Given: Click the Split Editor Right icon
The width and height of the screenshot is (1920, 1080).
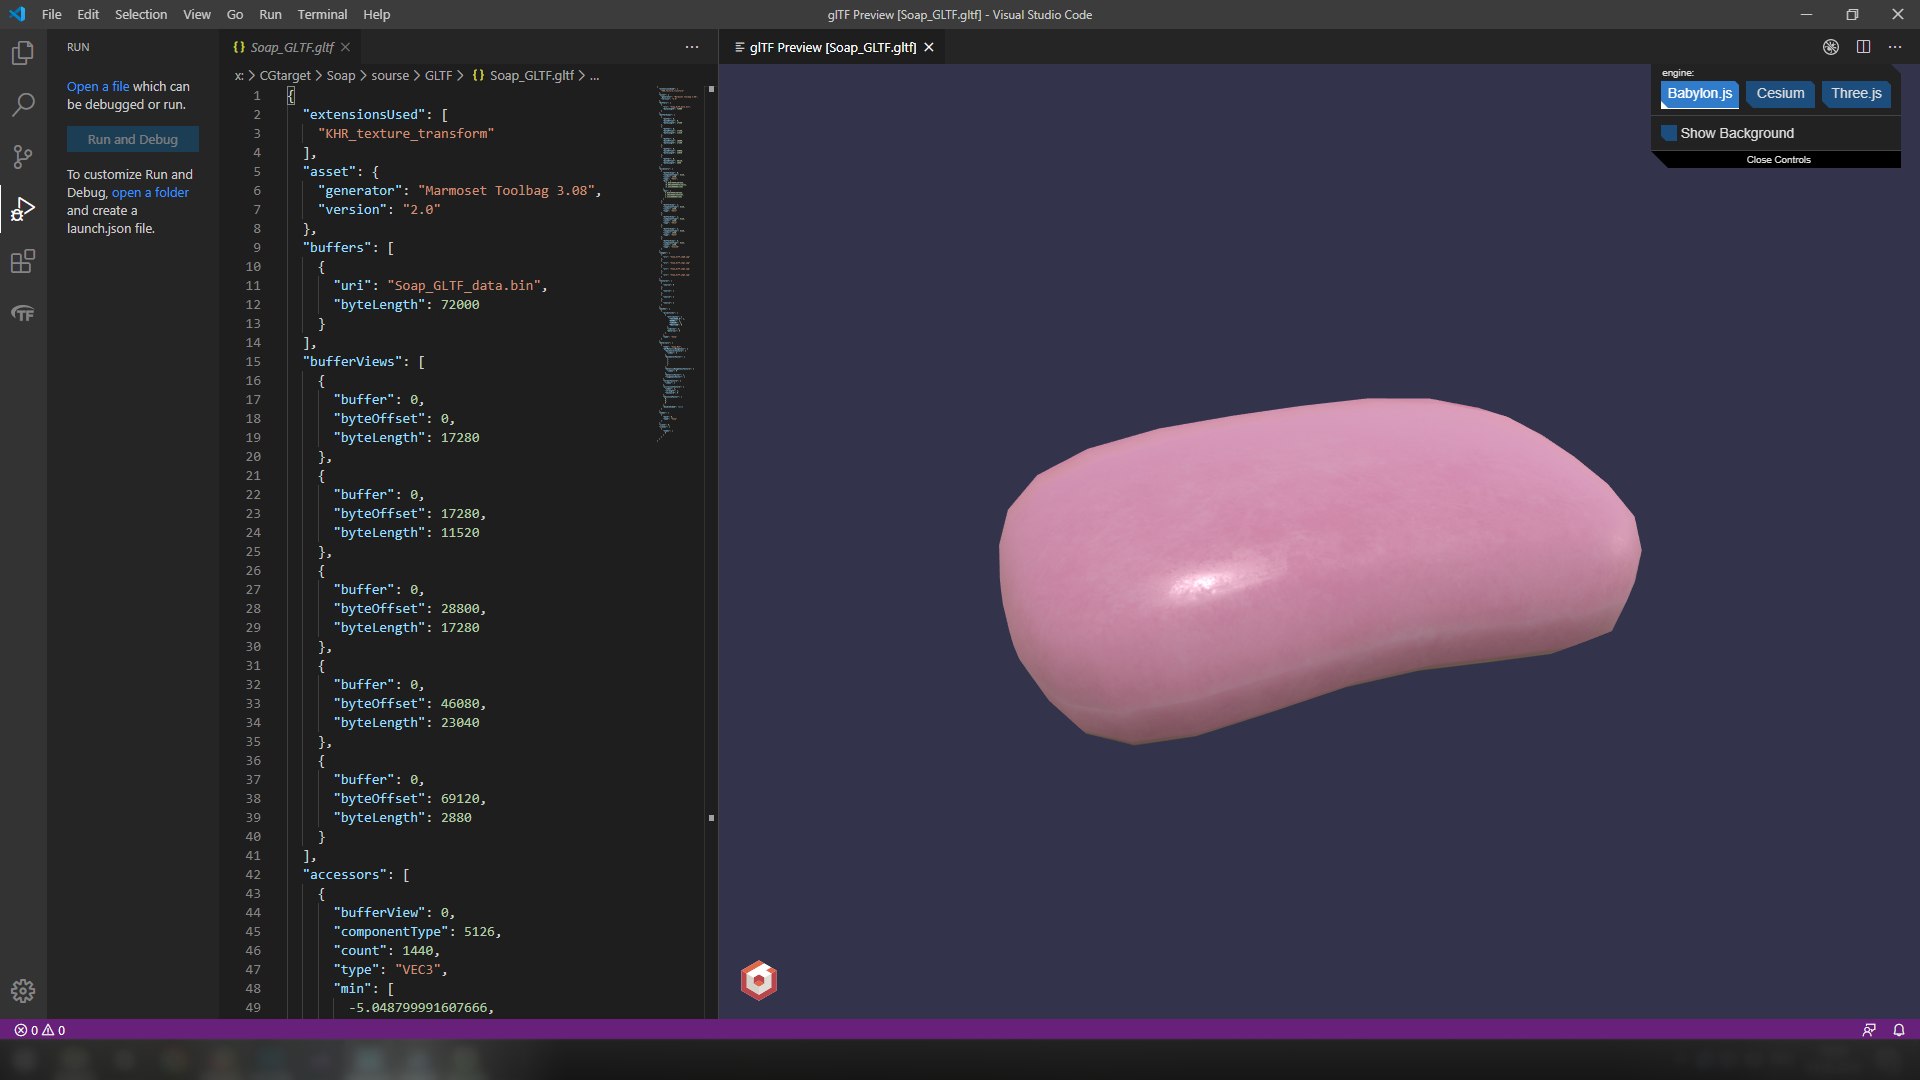Looking at the screenshot, I should [x=1863, y=47].
